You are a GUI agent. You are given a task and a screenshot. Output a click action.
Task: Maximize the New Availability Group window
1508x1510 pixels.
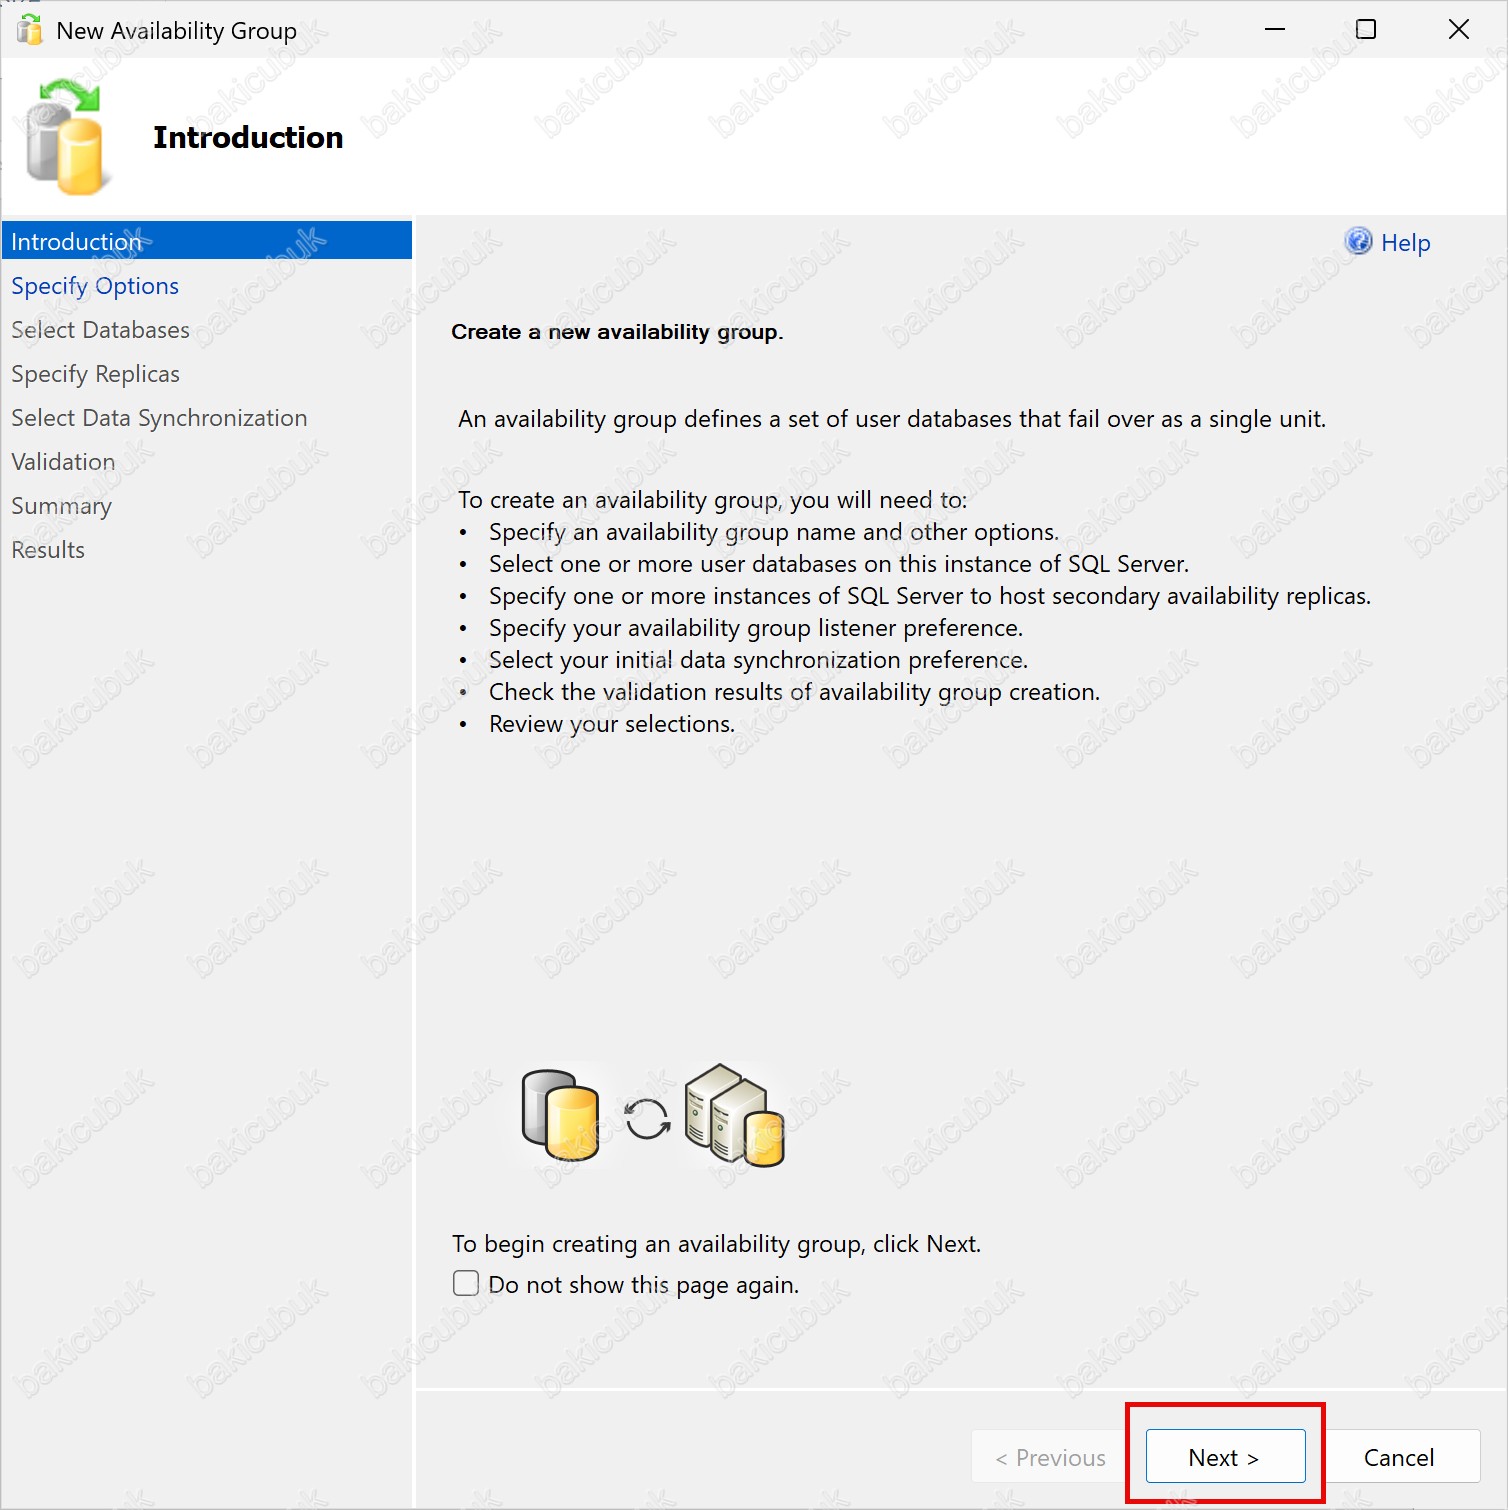(1365, 30)
